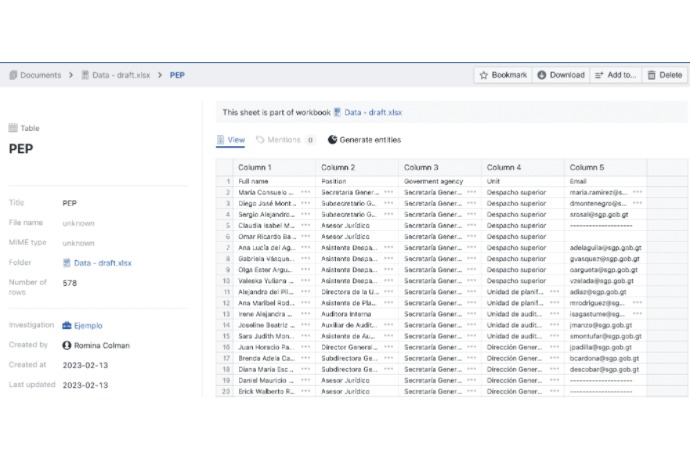Click the Number of rows value 578
Image resolution: width=690 pixels, height=460 pixels.
tap(70, 283)
